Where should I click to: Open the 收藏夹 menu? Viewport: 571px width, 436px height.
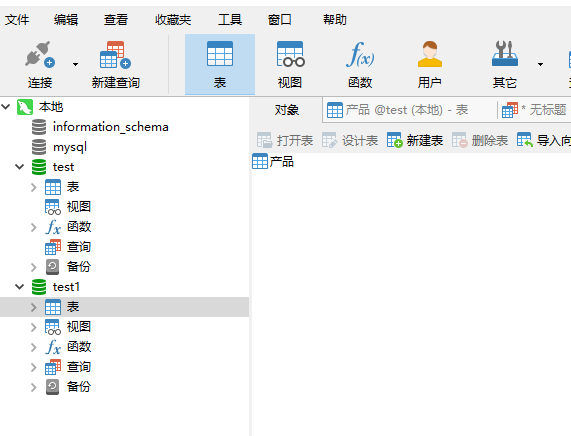pos(173,19)
